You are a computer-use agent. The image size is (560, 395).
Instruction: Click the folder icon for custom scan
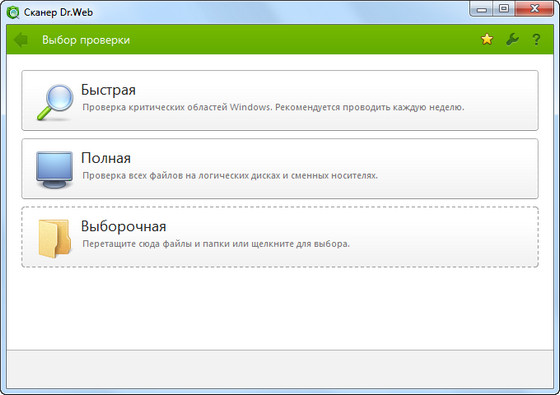(x=54, y=238)
